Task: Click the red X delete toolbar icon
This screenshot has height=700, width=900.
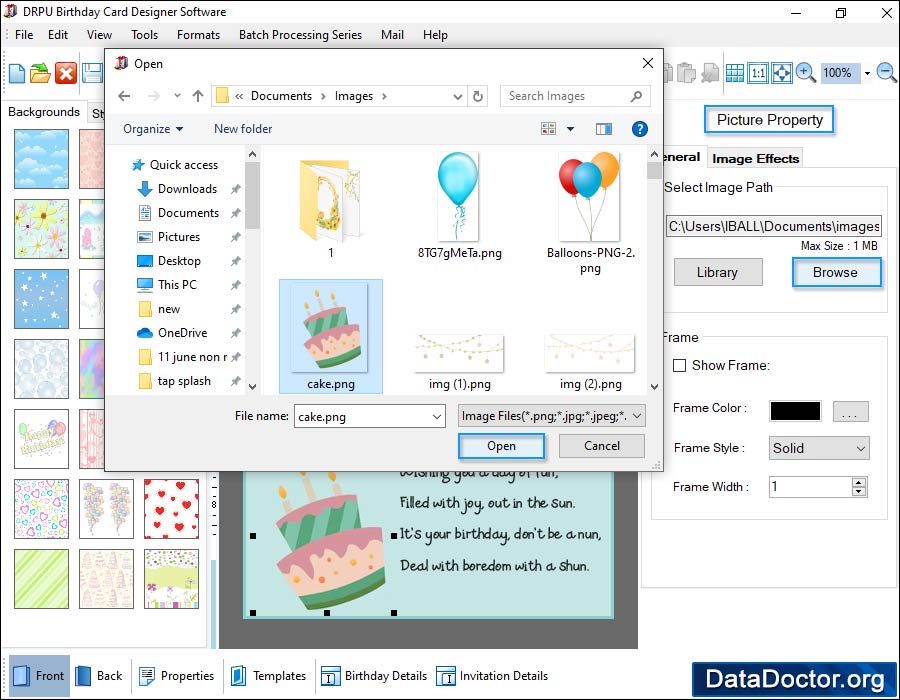Action: [x=66, y=73]
